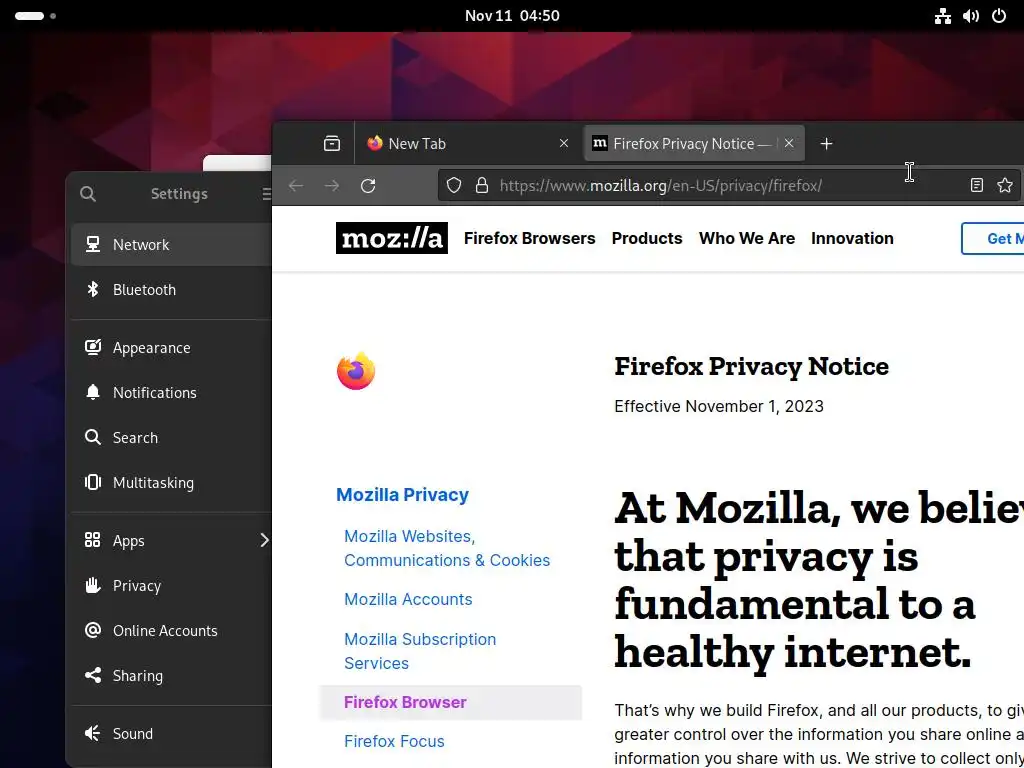This screenshot has width=1024, height=768.
Task: Open the Firefox Focus link
Action: [394, 741]
